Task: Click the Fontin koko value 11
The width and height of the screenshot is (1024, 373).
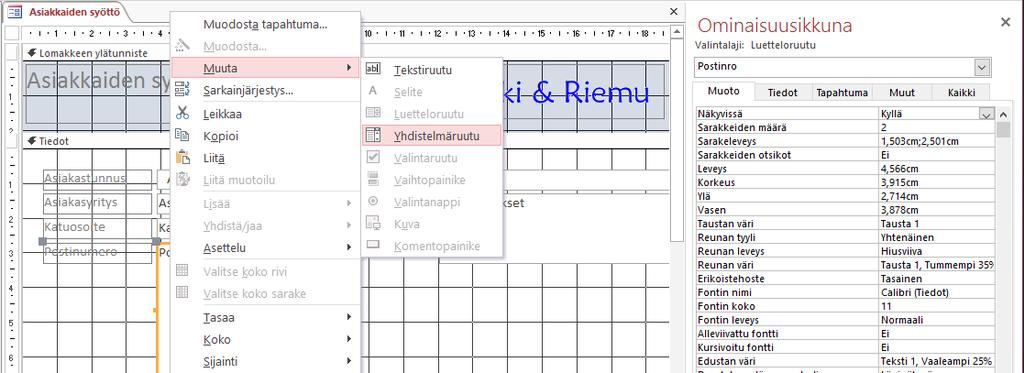Action: pyautogui.click(x=936, y=306)
